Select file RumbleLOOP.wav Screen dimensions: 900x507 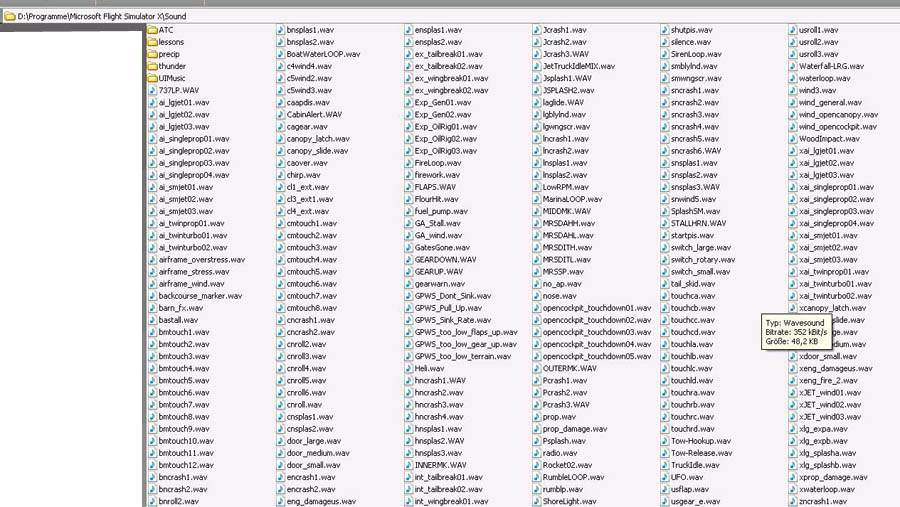573,477
